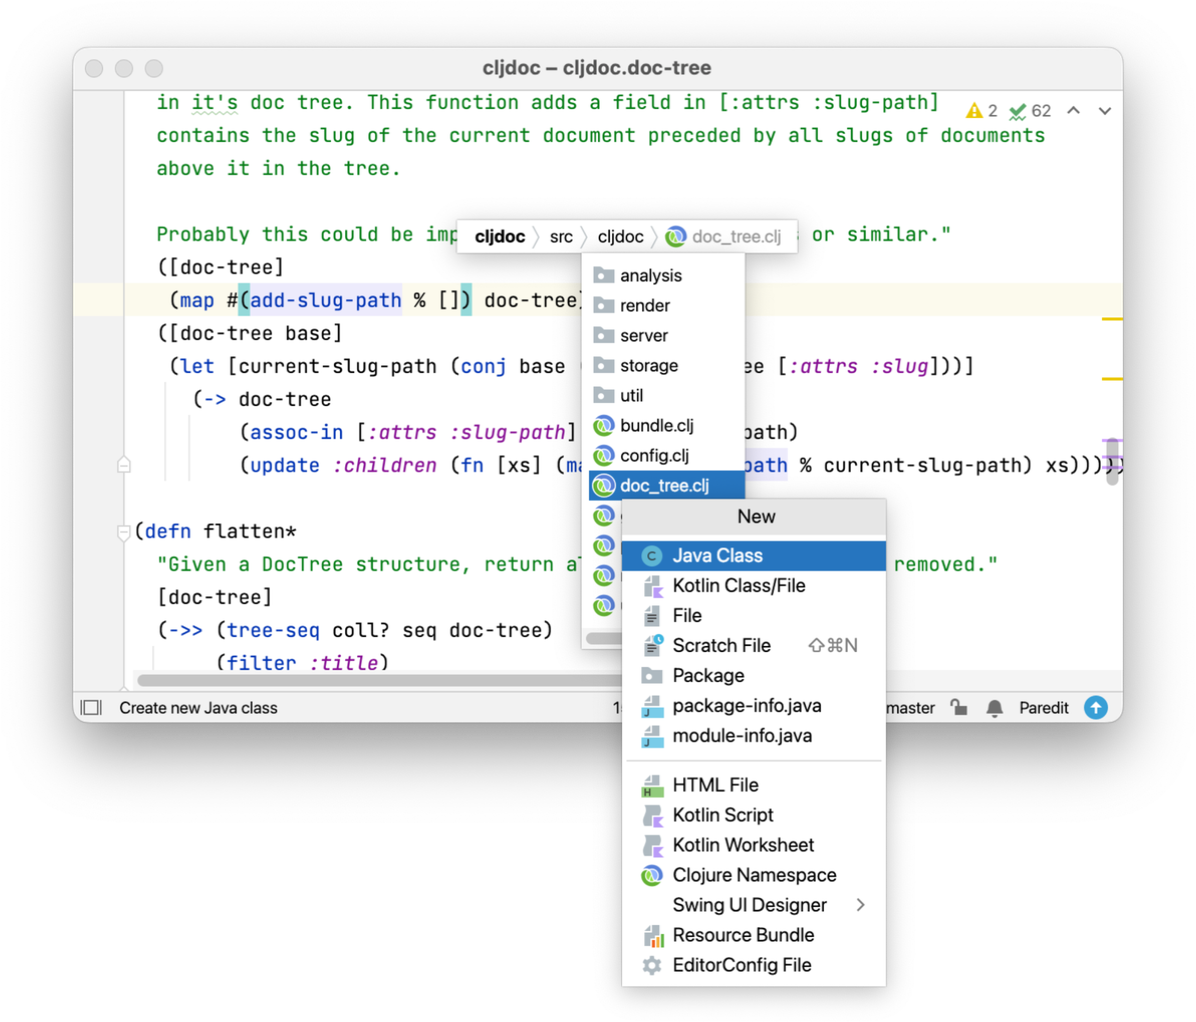Select bundle.clj in file list
This screenshot has width=1196, height=1022.
pyautogui.click(x=664, y=426)
